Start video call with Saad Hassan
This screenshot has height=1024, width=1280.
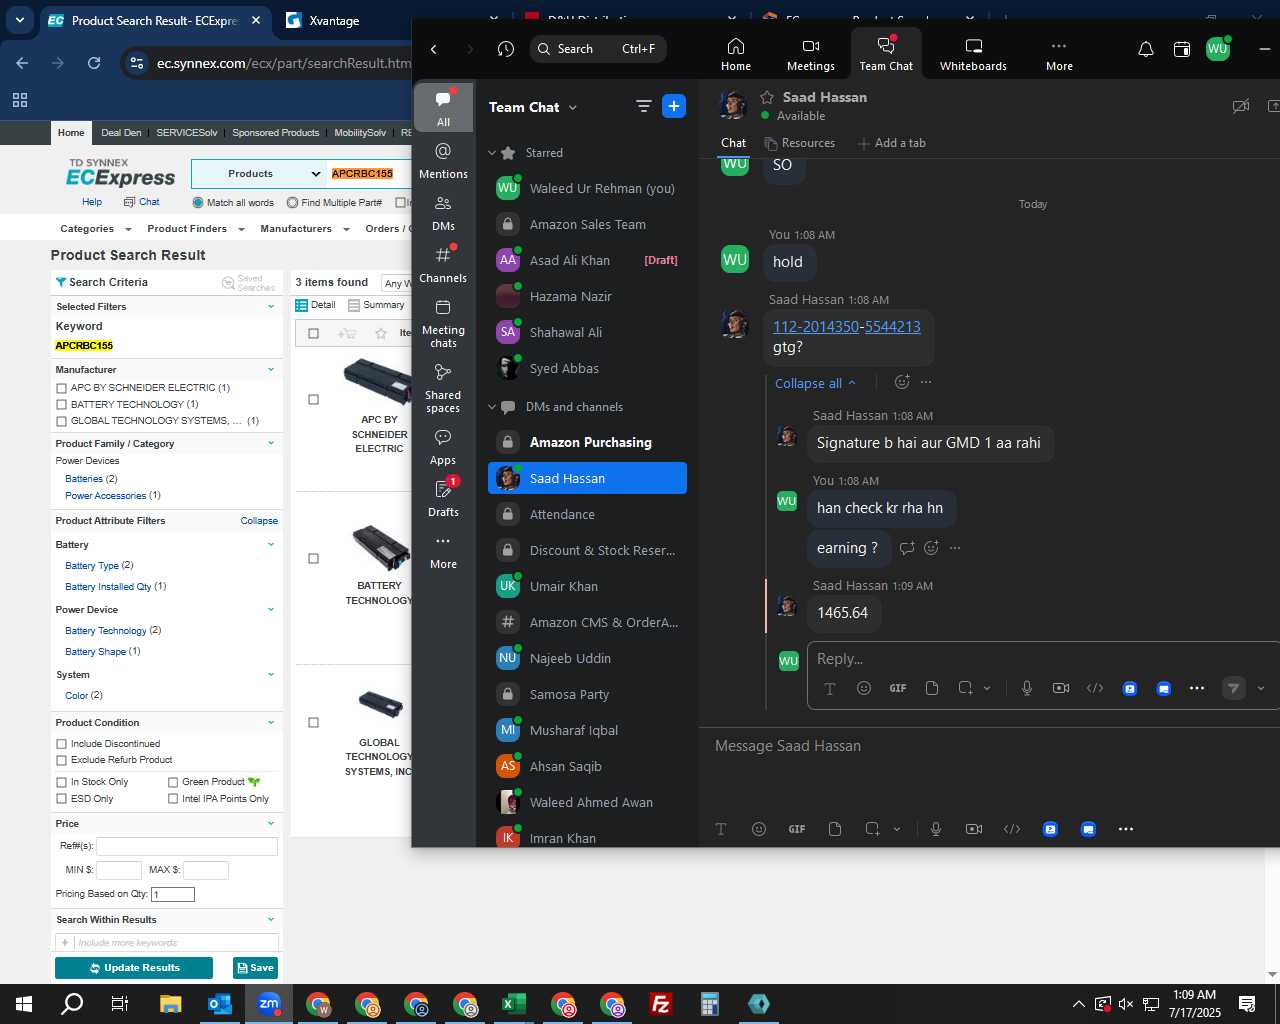coord(1241,106)
